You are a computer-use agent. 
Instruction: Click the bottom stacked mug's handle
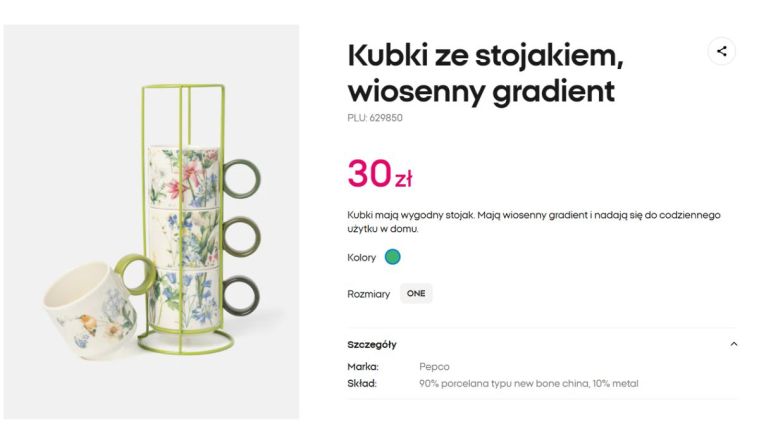coord(241,295)
